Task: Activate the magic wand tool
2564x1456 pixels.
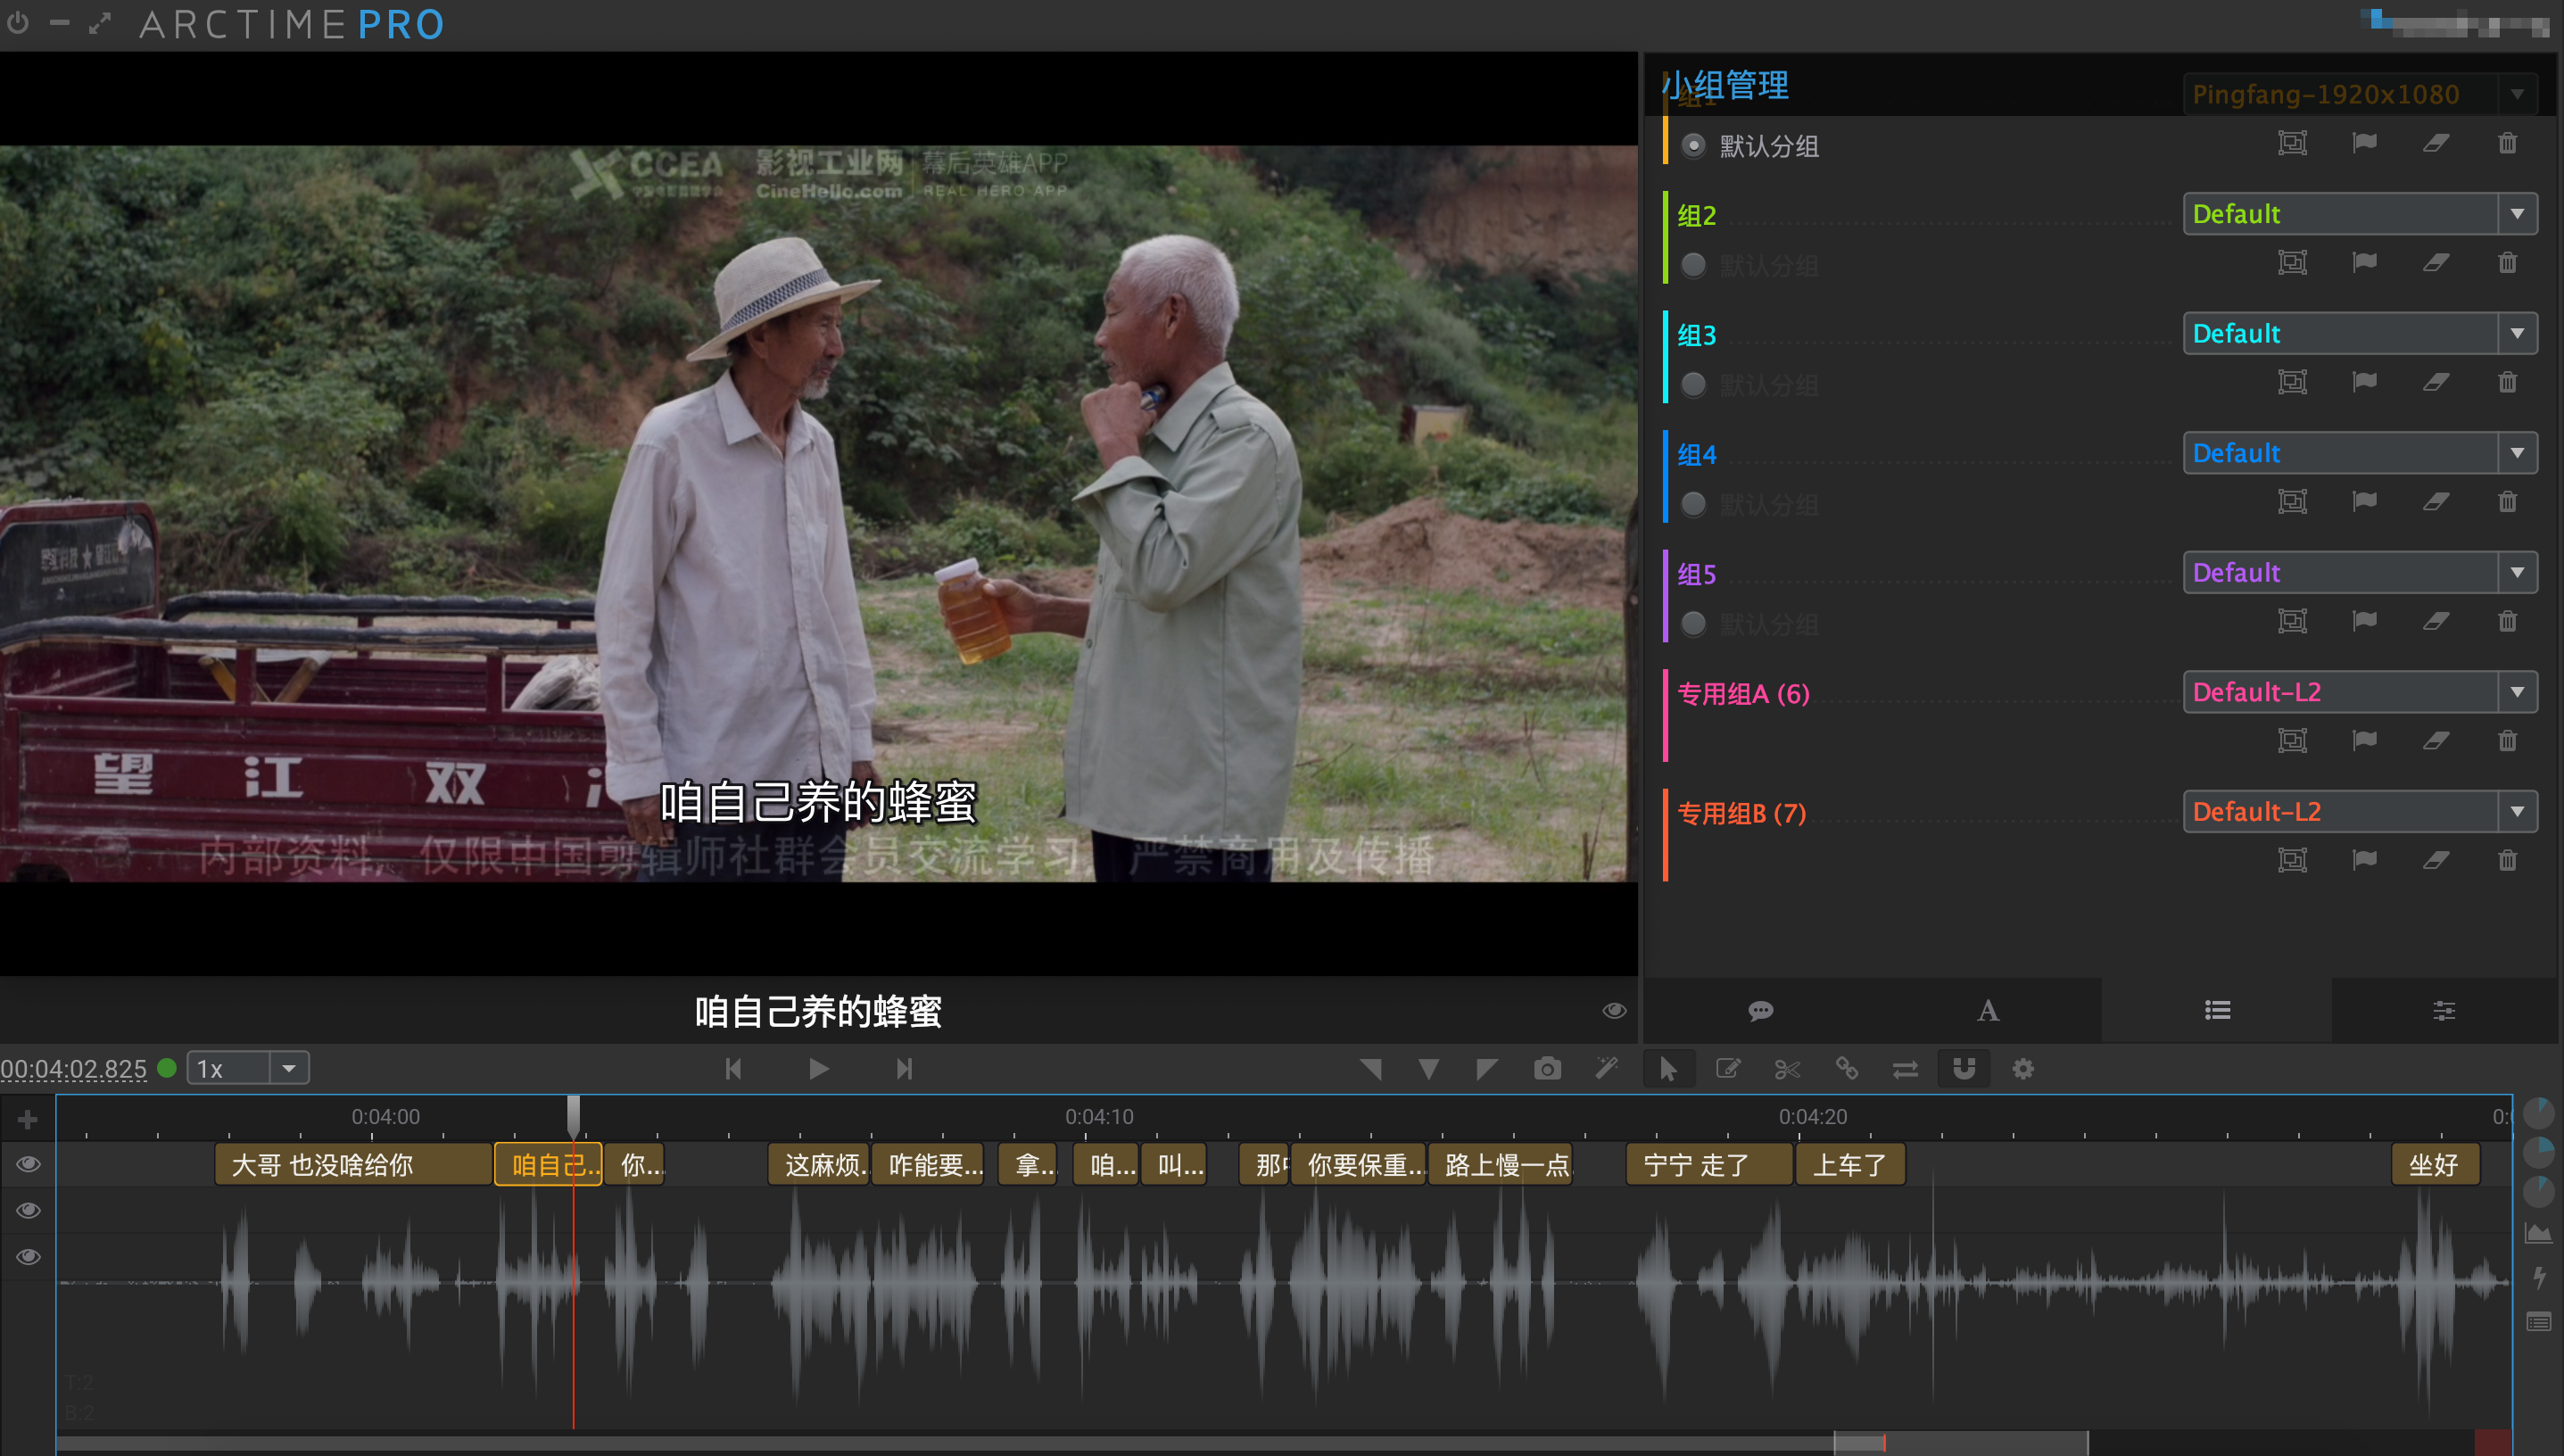Action: point(1606,1069)
